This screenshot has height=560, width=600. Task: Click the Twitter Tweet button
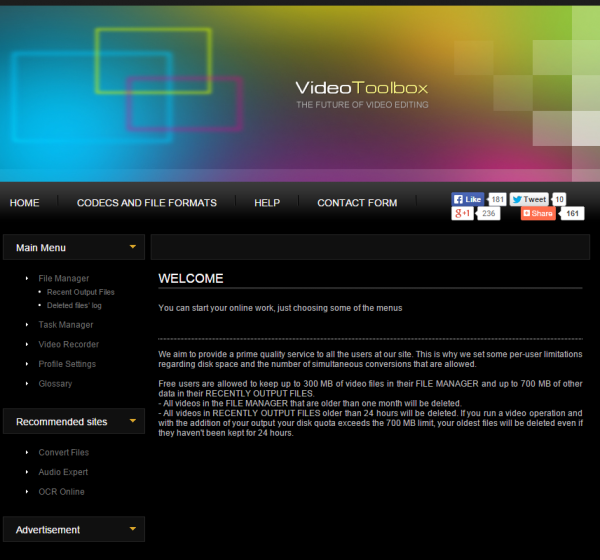pyautogui.click(x=529, y=199)
